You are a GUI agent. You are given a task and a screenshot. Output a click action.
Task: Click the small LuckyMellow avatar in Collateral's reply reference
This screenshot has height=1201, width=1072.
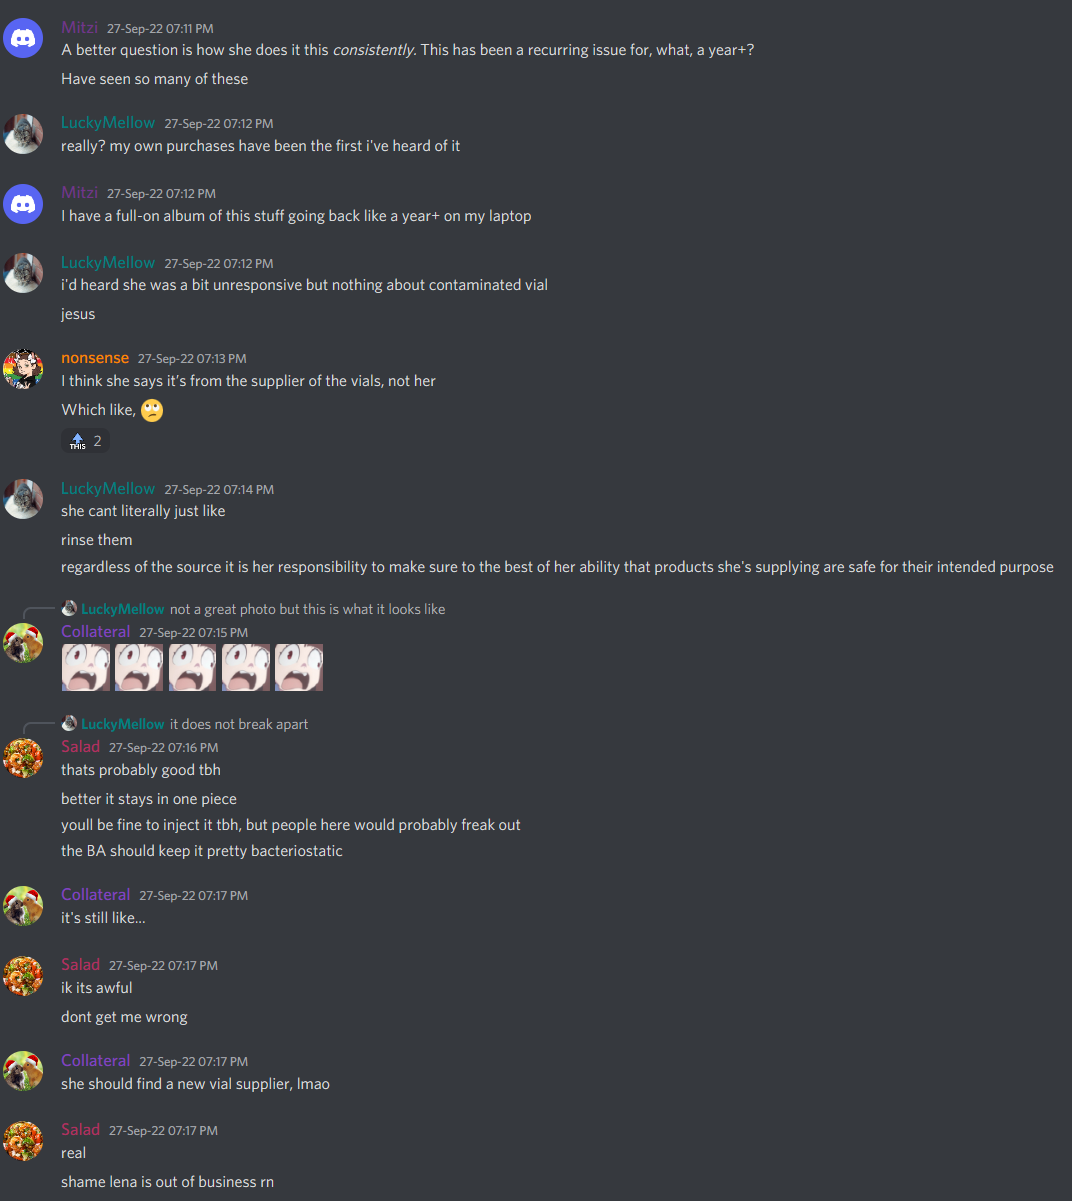70,608
